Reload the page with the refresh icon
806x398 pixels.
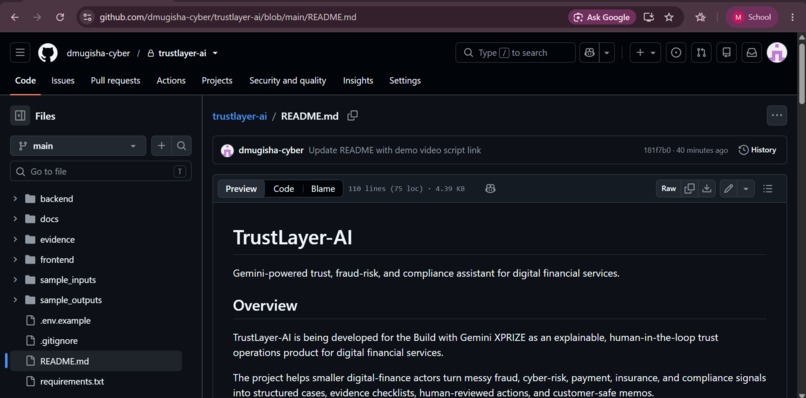[x=60, y=17]
